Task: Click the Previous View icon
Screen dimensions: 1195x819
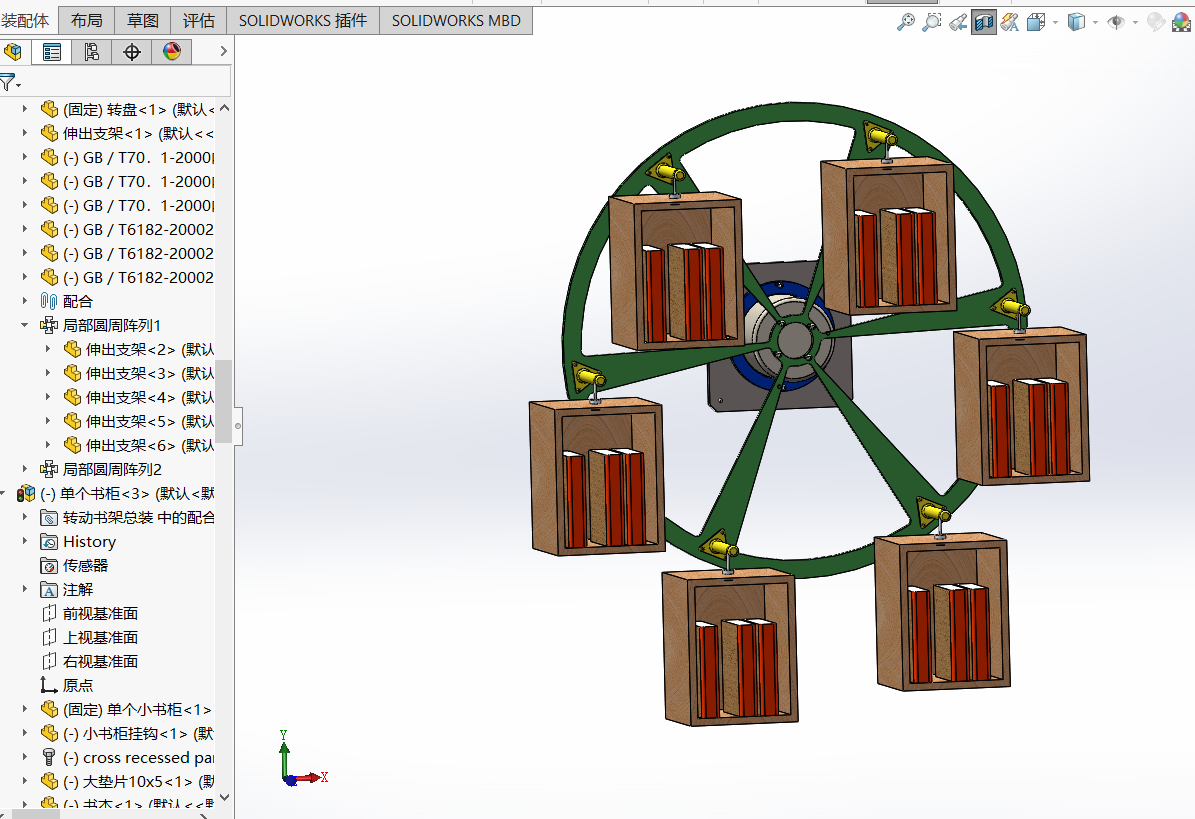Action: point(958,22)
